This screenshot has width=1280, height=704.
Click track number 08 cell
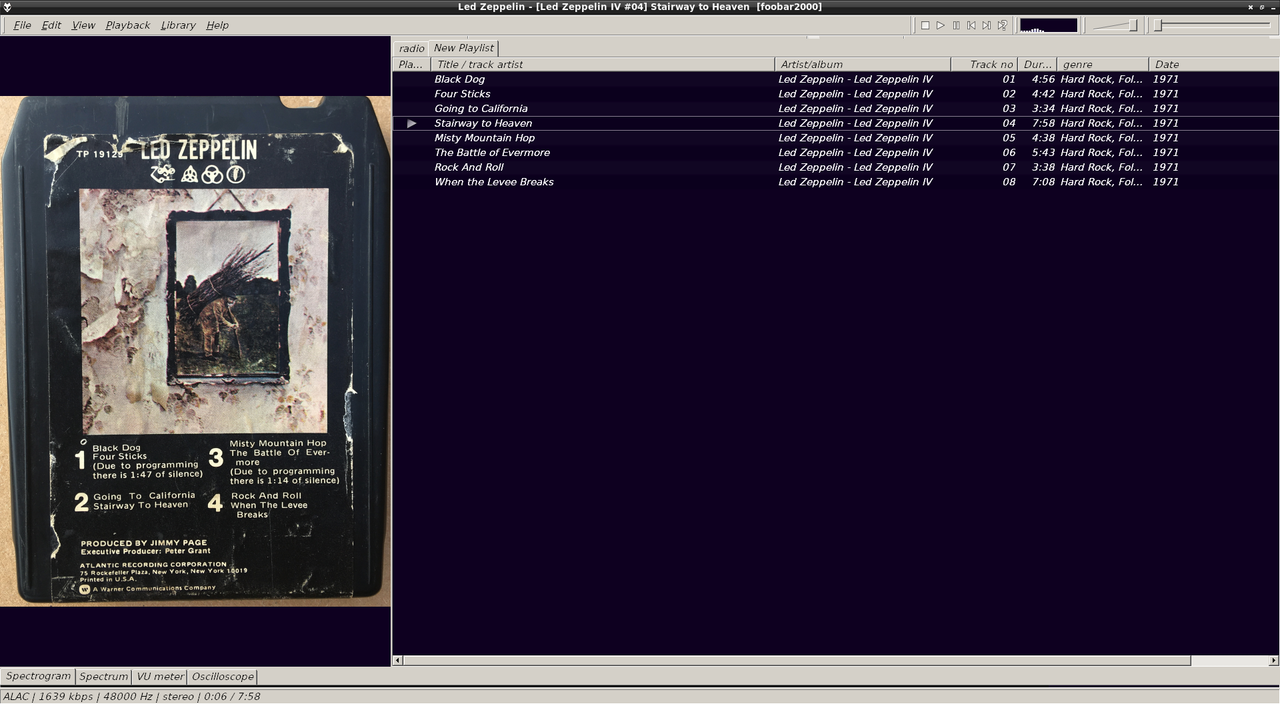coord(1008,182)
